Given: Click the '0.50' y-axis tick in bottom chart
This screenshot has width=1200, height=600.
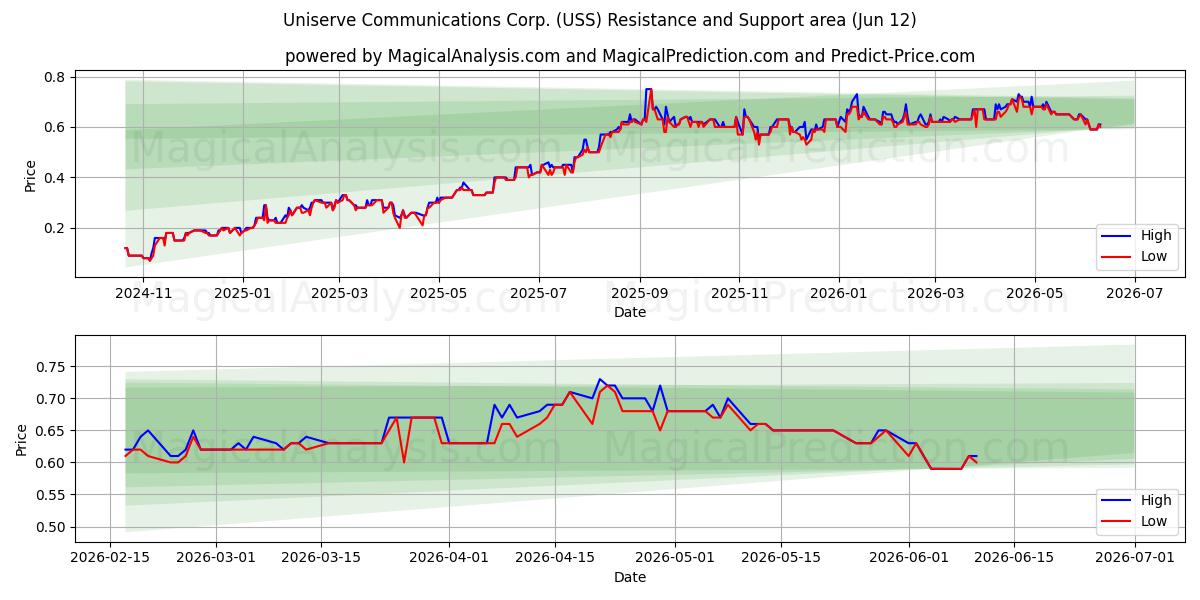Looking at the screenshot, I should [51, 527].
